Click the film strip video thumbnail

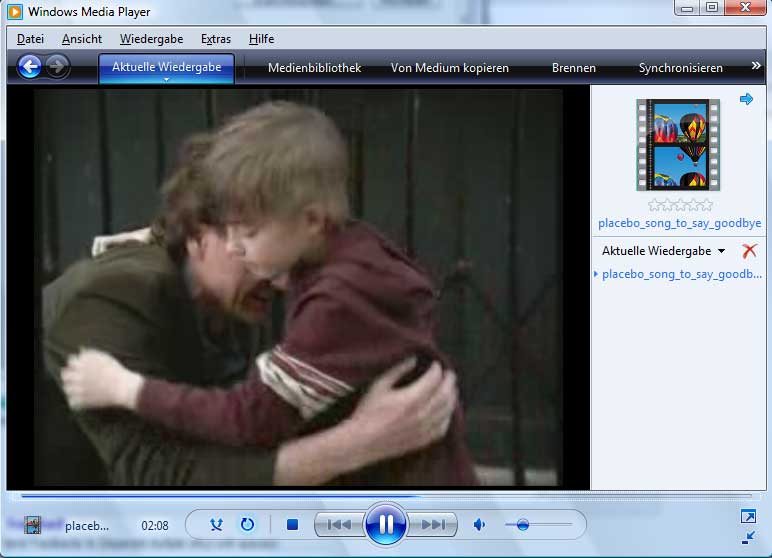[x=678, y=145]
